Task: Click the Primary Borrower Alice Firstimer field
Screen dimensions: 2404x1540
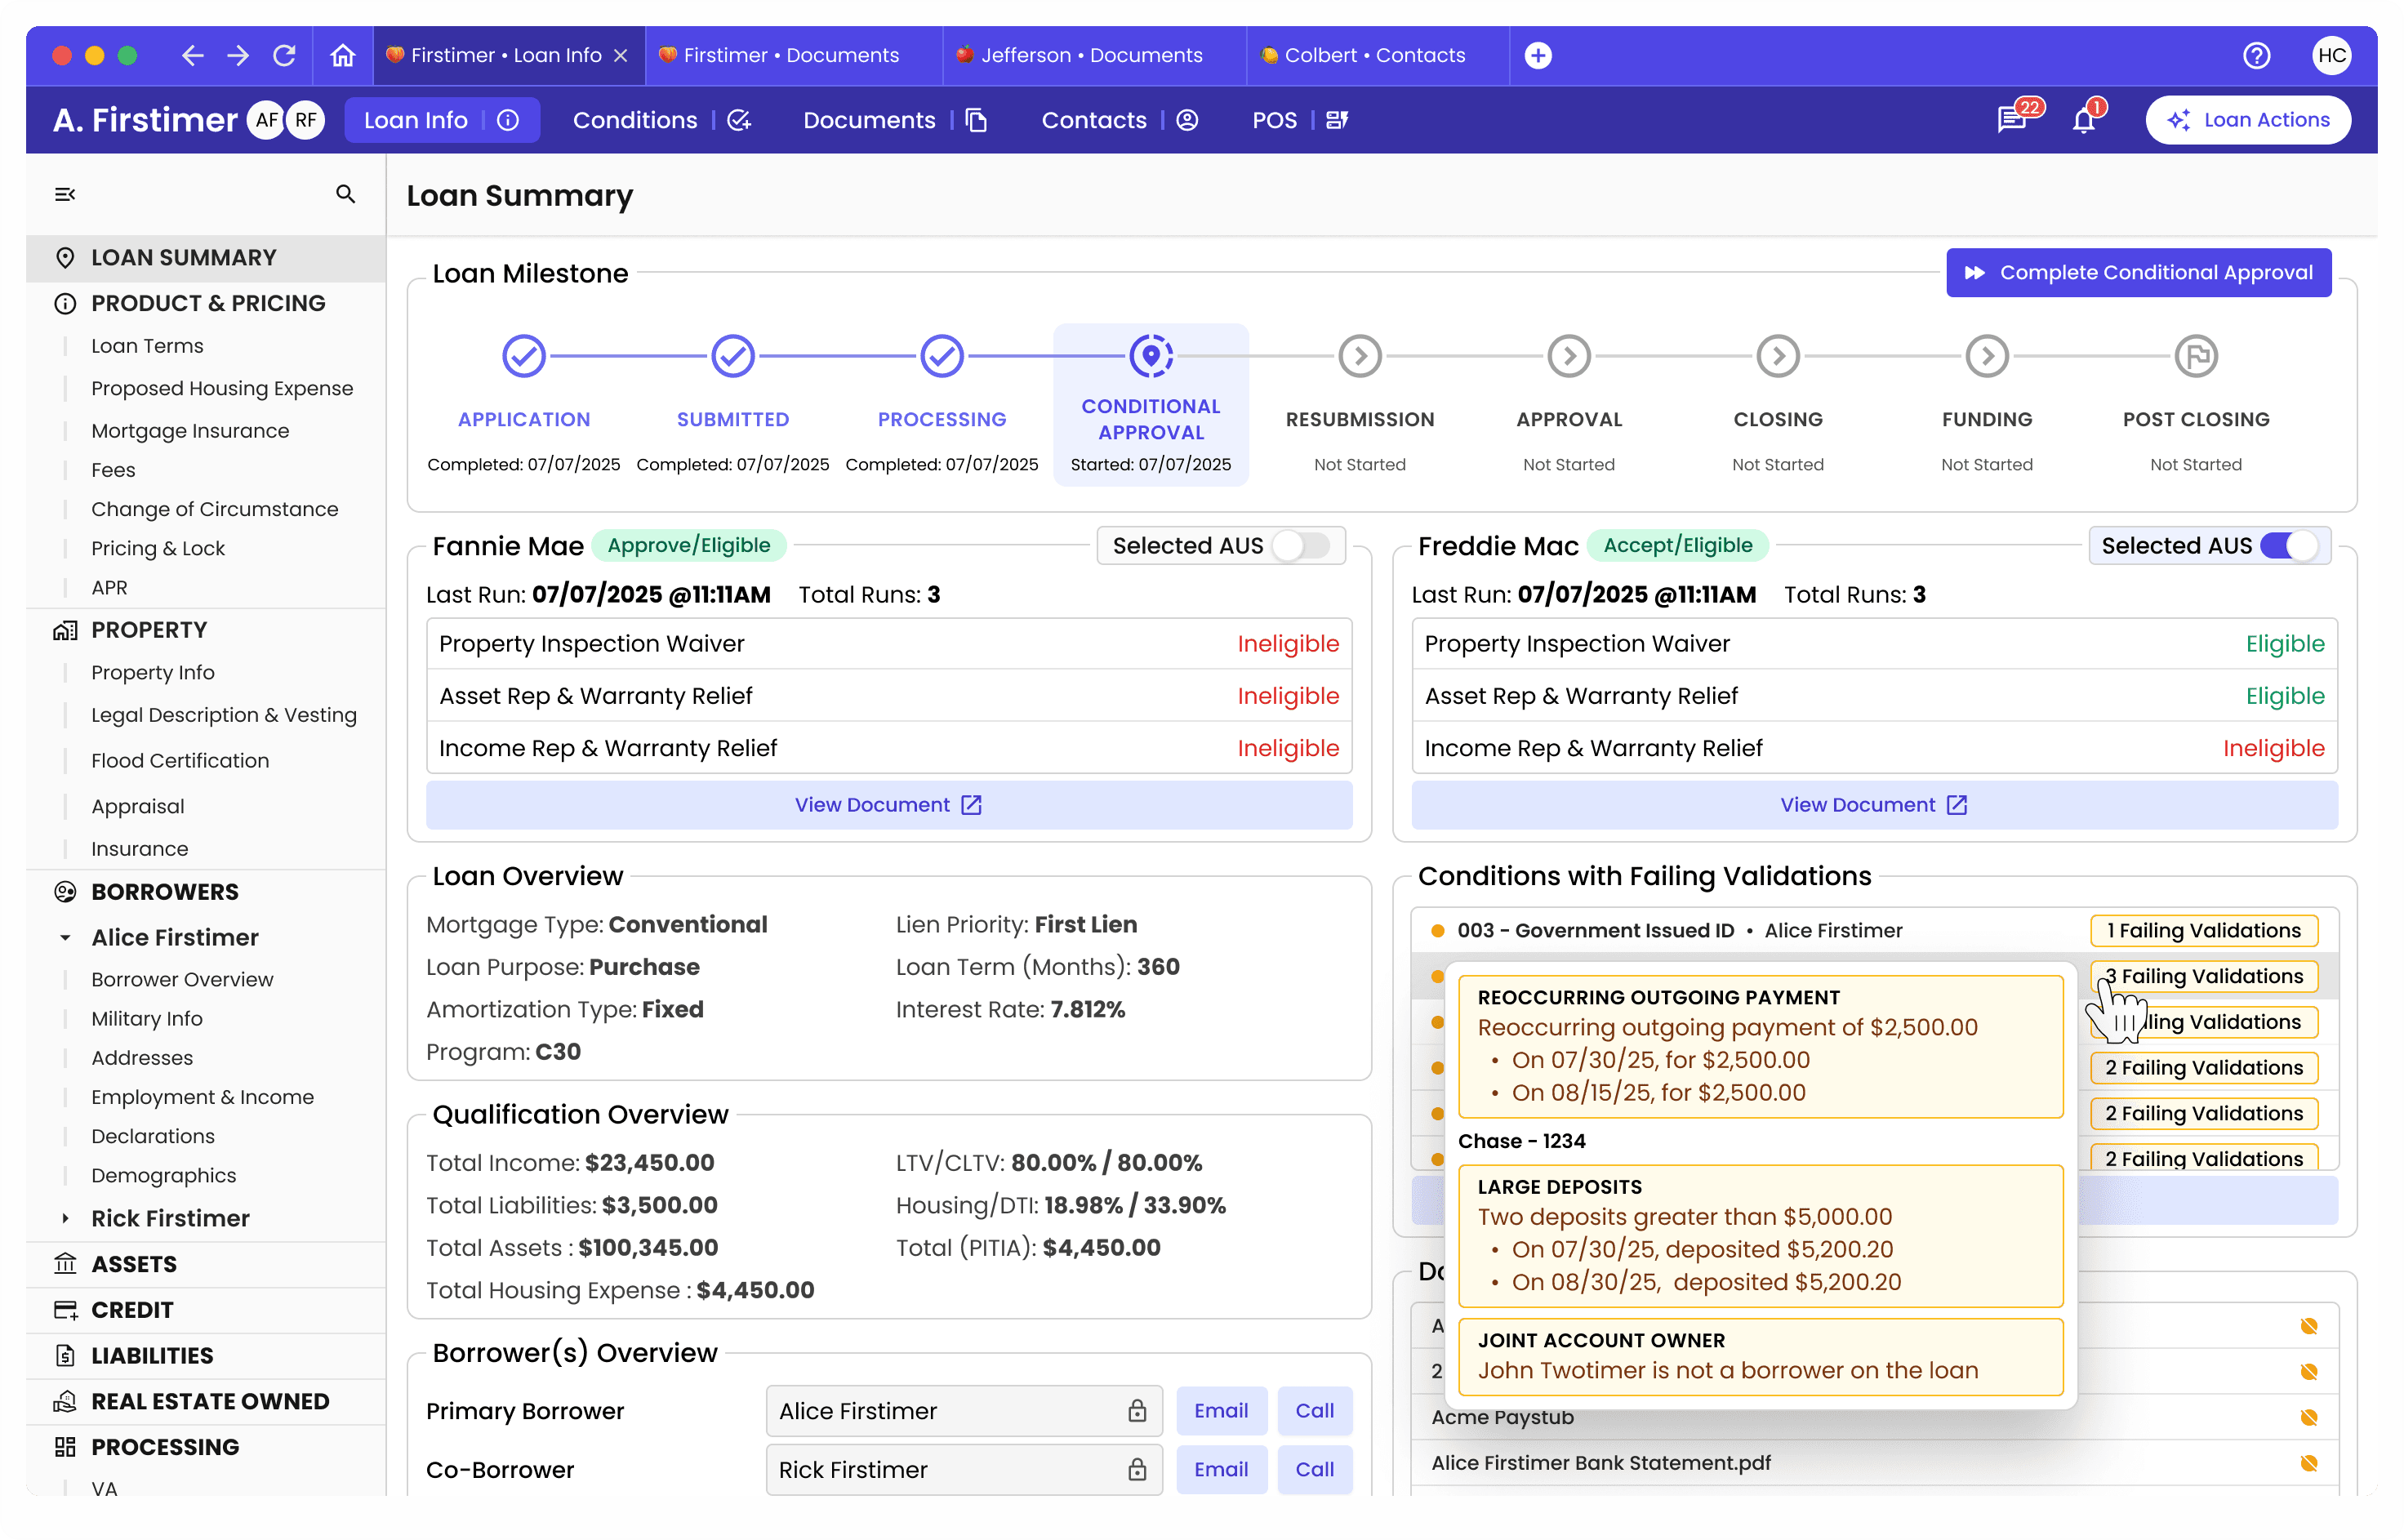Action: coord(963,1411)
